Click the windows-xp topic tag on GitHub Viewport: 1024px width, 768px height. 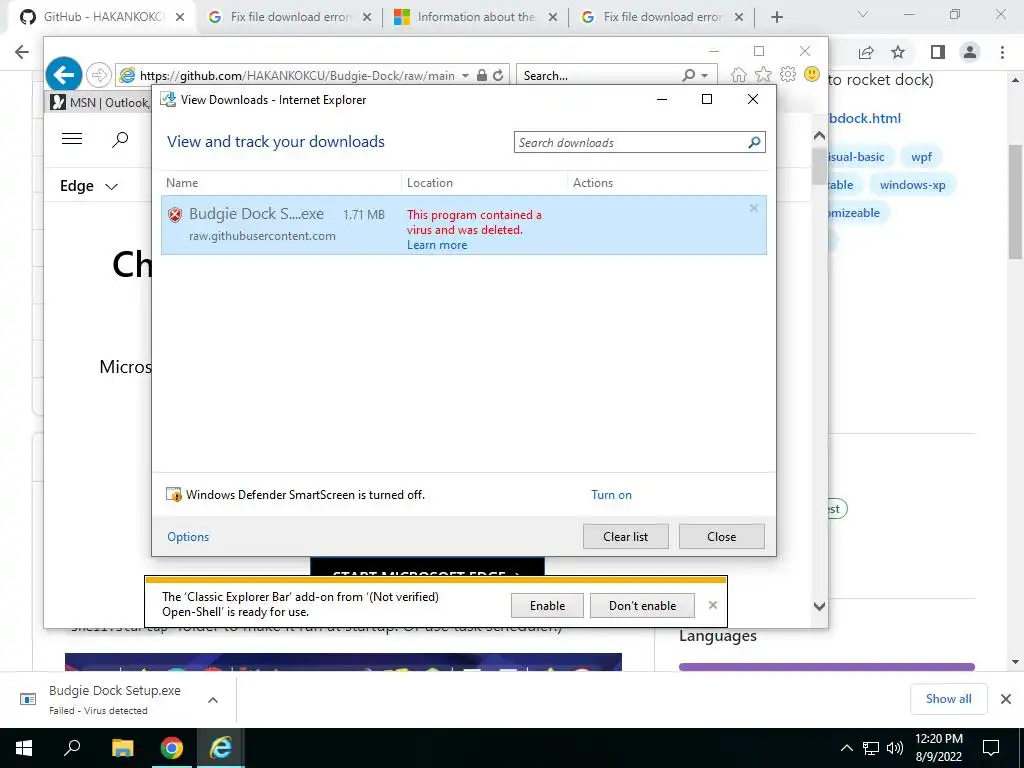[x=912, y=185]
